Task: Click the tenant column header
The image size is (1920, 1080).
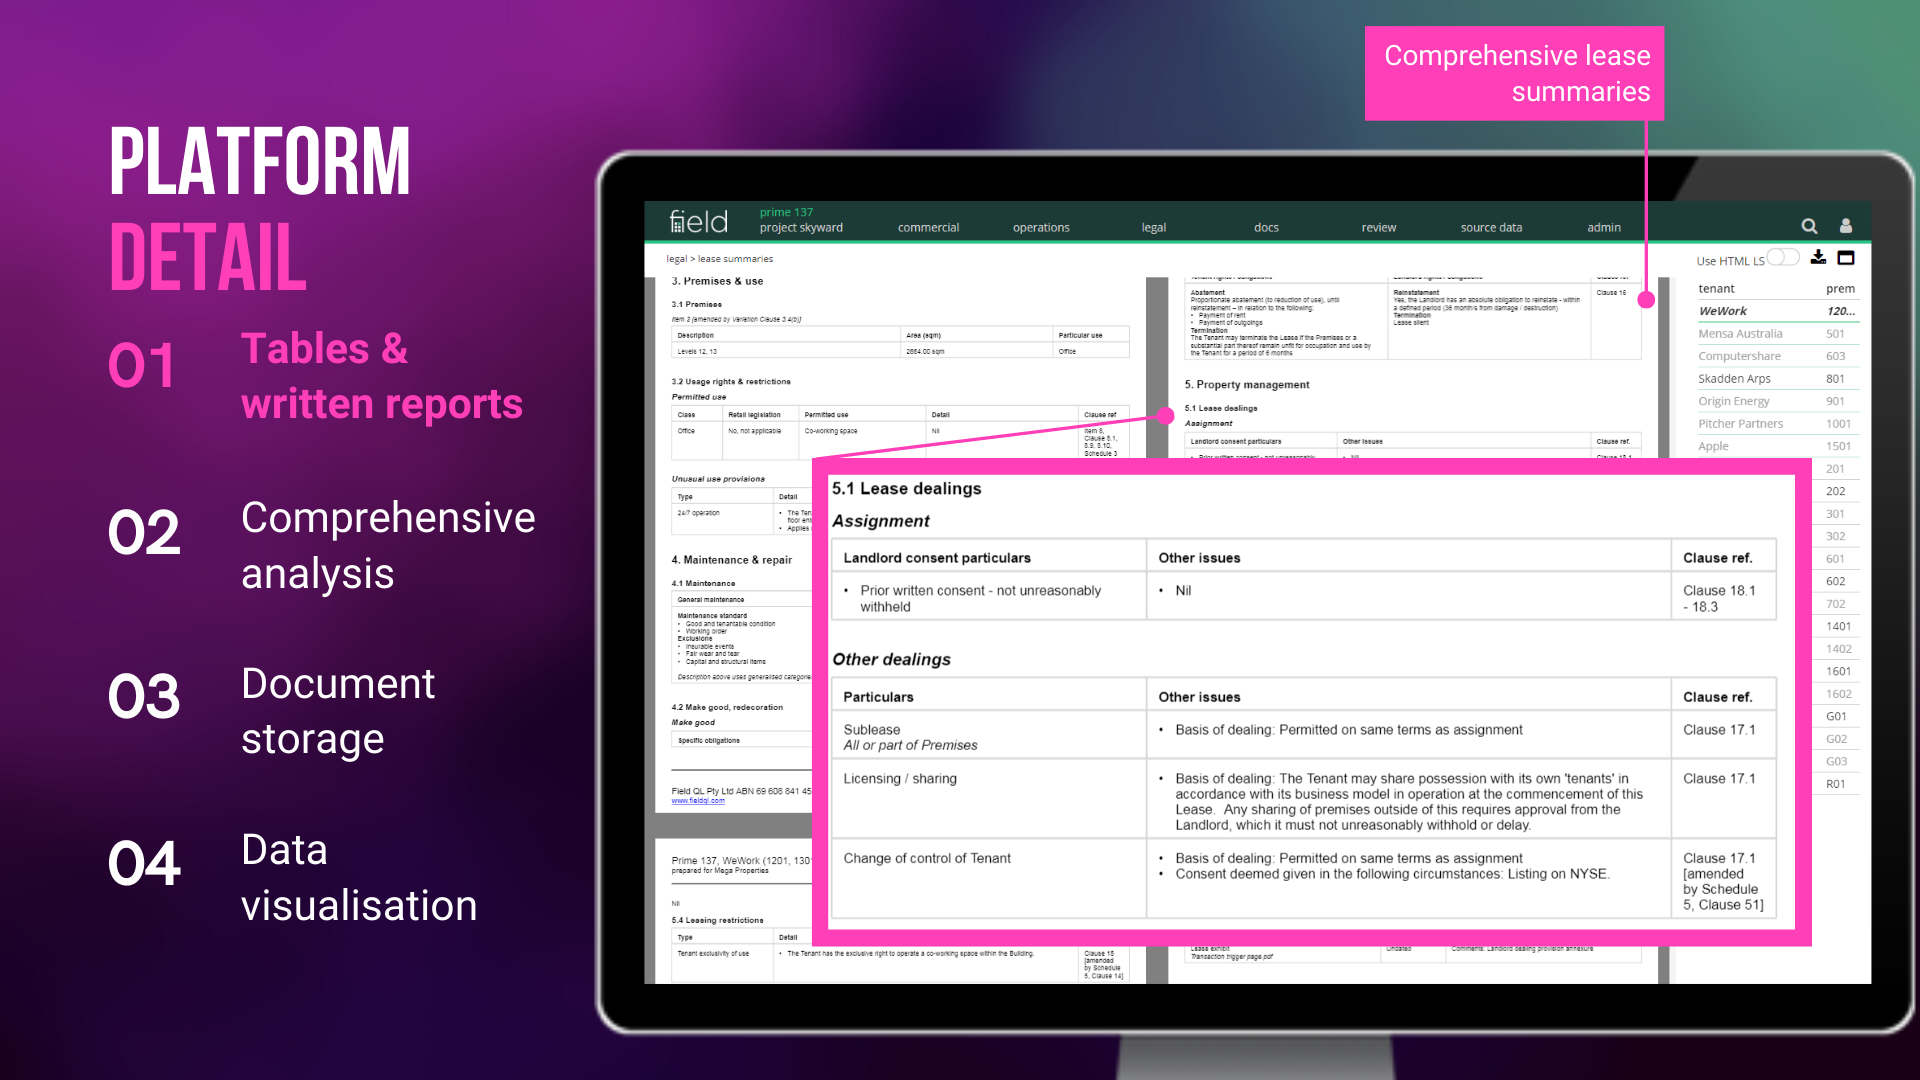Action: point(1716,289)
